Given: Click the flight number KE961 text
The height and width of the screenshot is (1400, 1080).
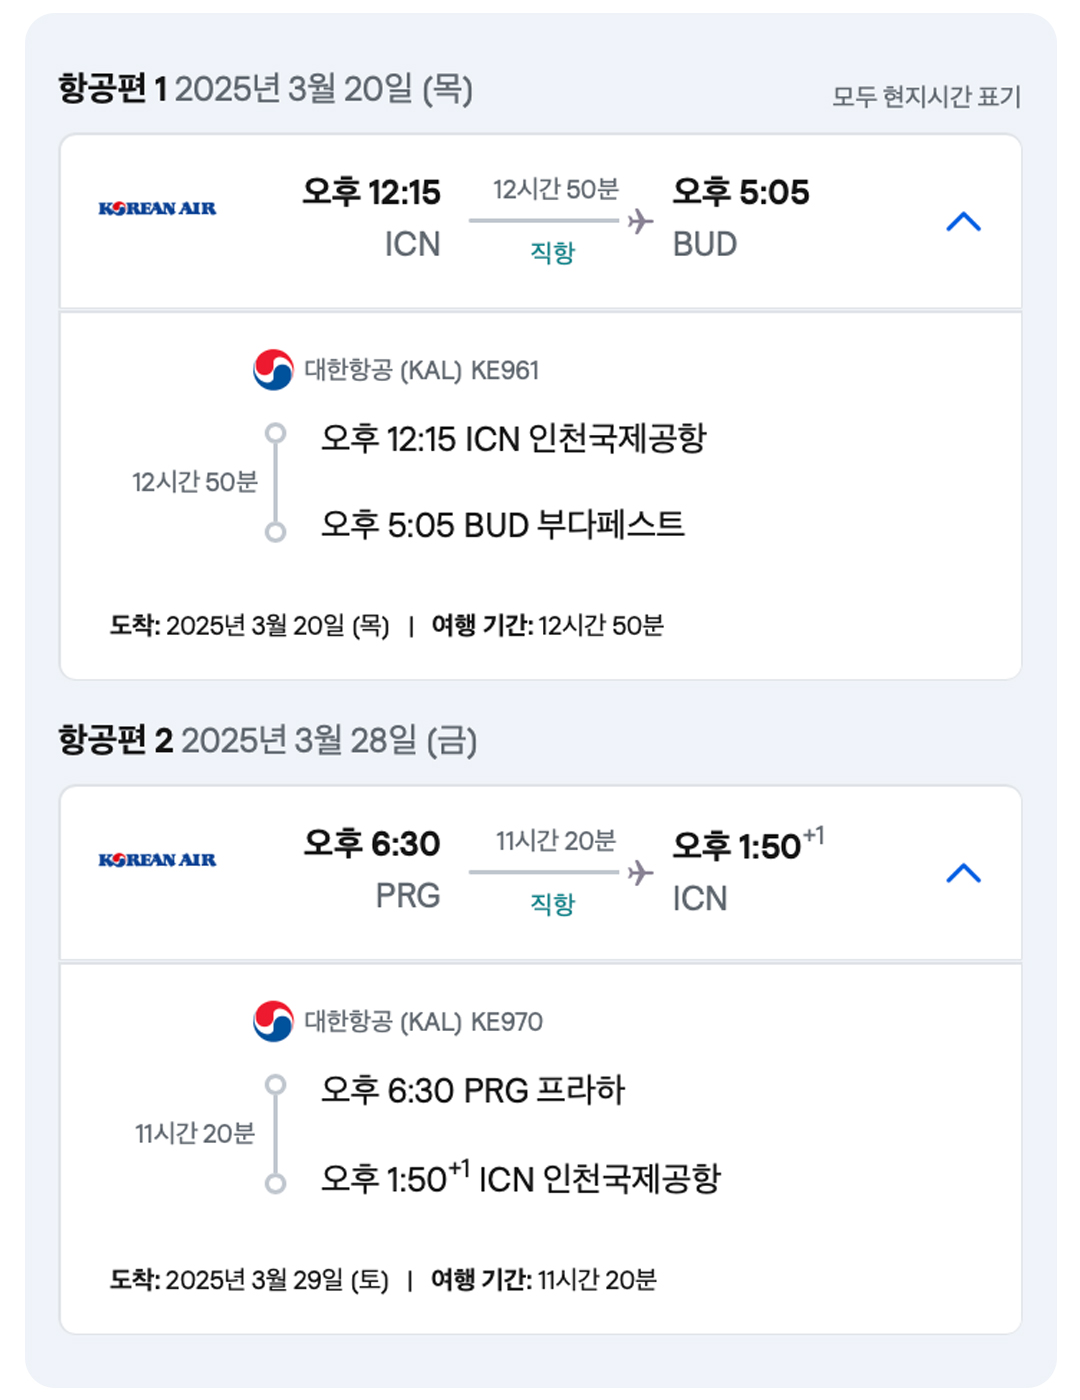Looking at the screenshot, I should coord(505,371).
